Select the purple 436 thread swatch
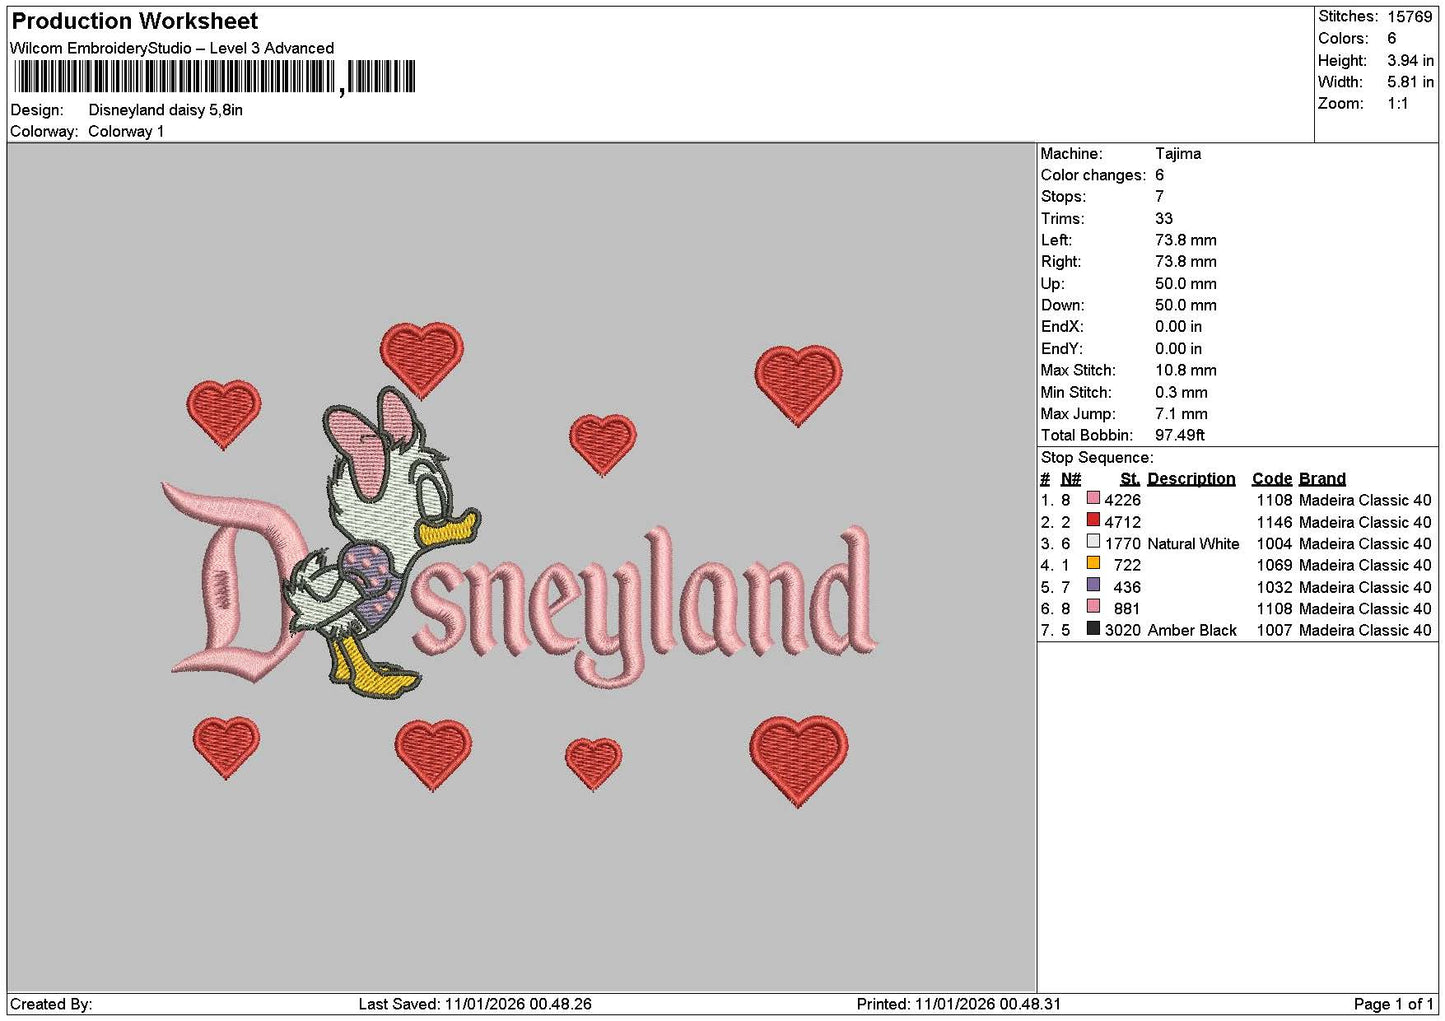 tap(1093, 585)
